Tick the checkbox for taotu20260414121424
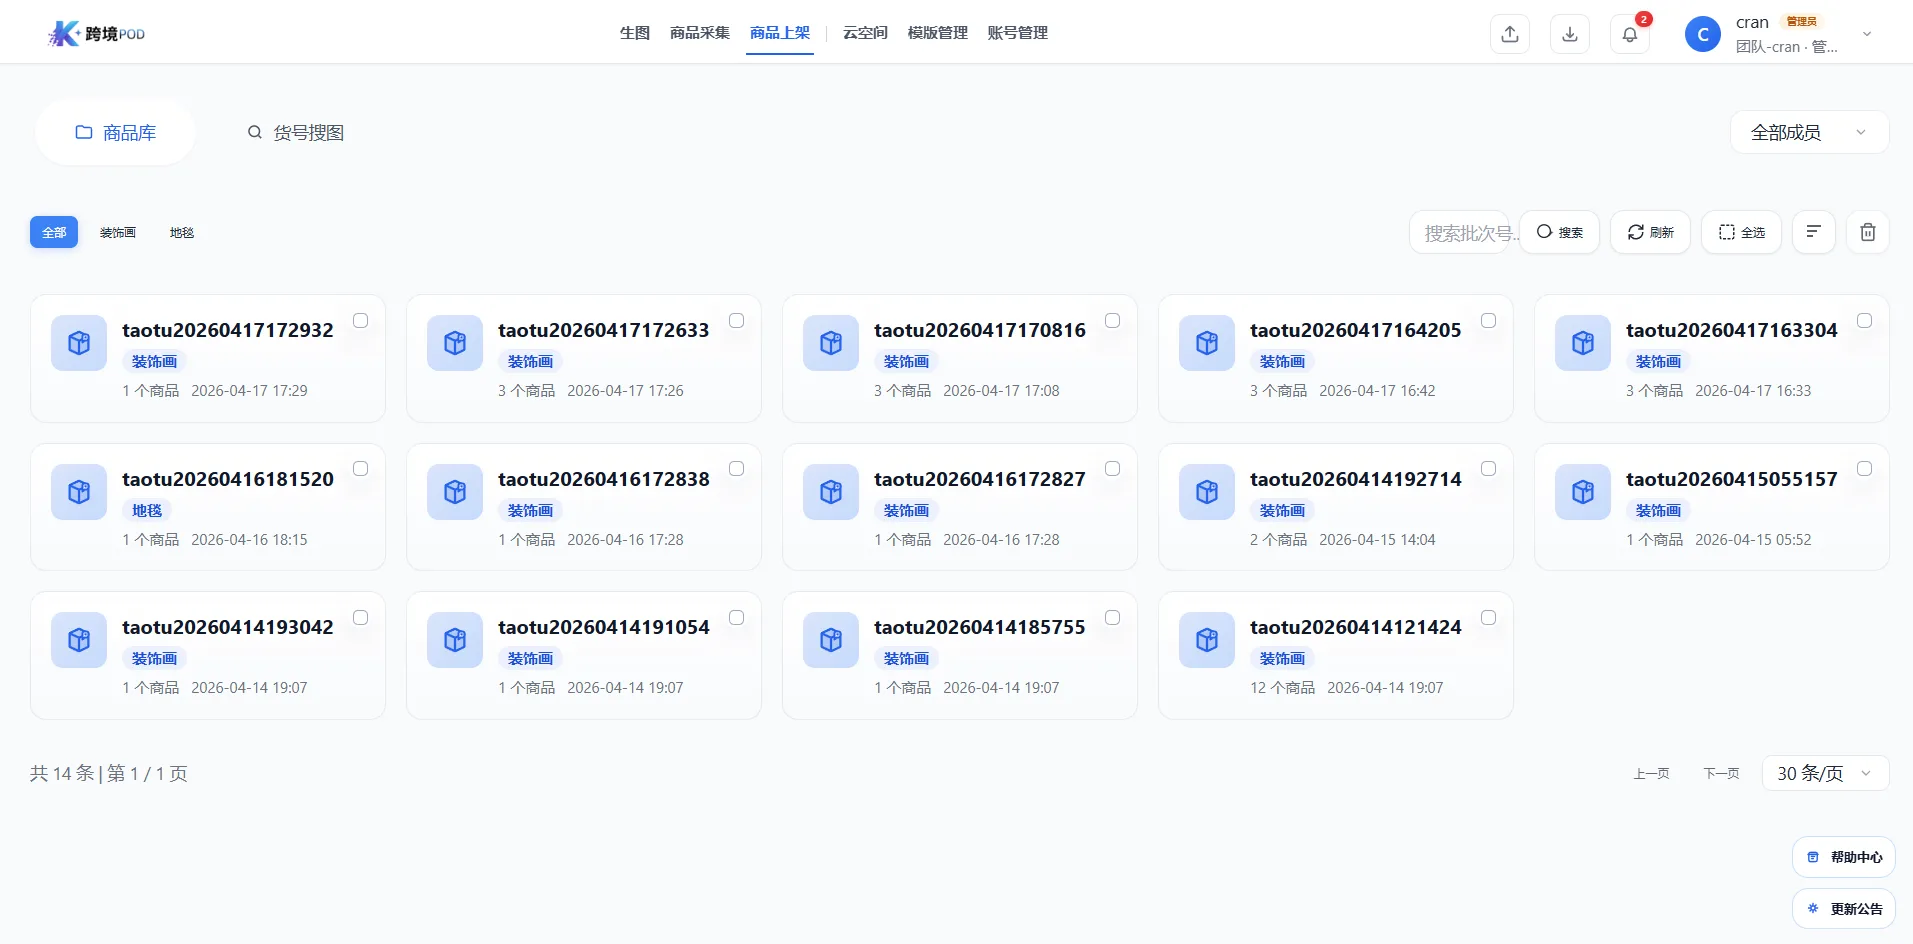The width and height of the screenshot is (1913, 944). pyautogui.click(x=1488, y=618)
